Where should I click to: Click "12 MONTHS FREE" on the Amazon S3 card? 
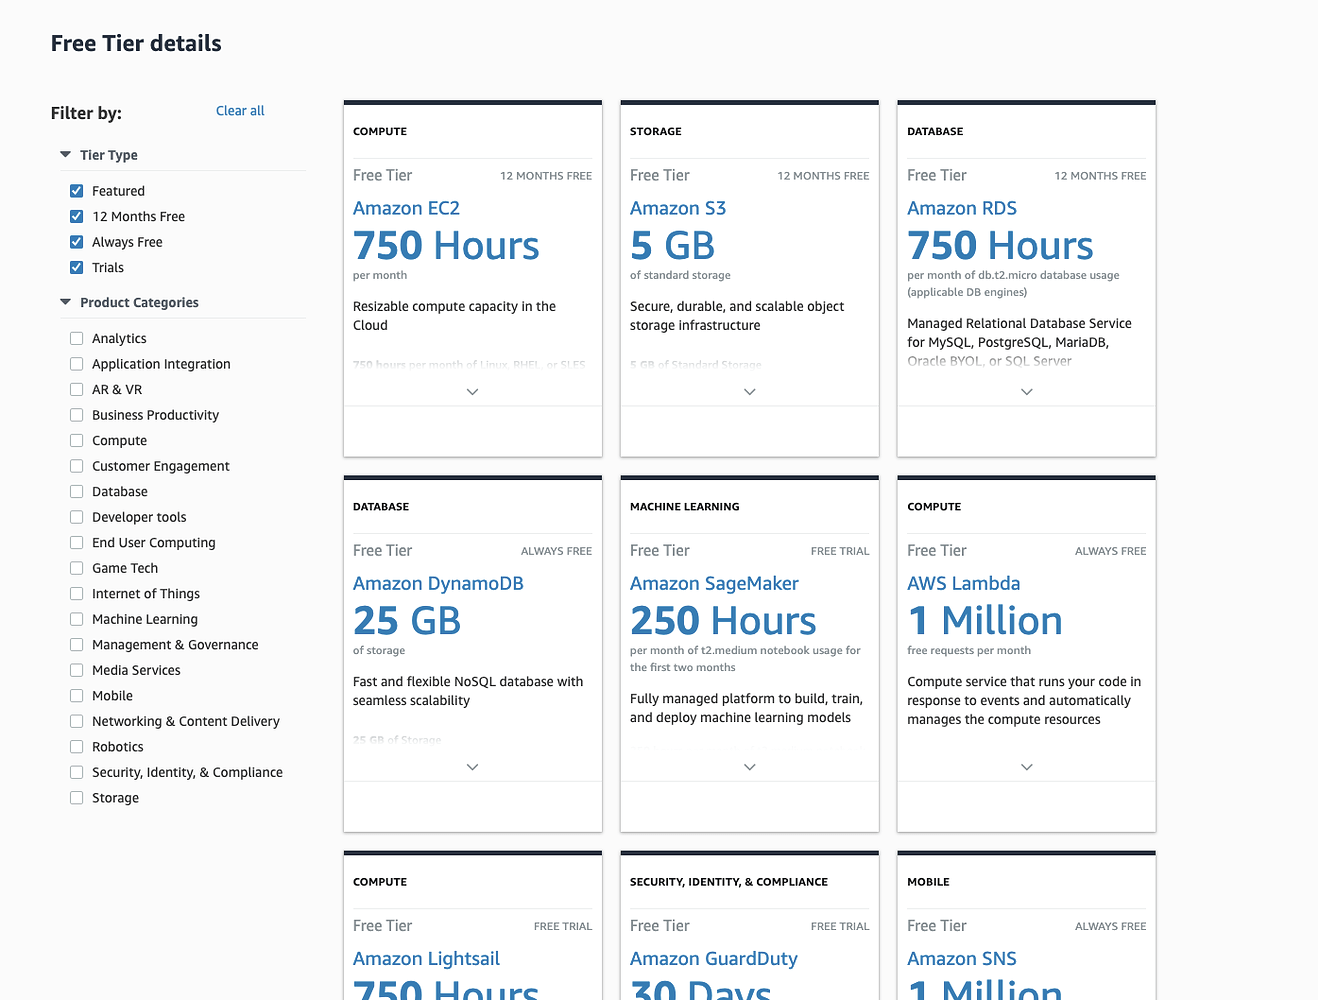coord(823,176)
